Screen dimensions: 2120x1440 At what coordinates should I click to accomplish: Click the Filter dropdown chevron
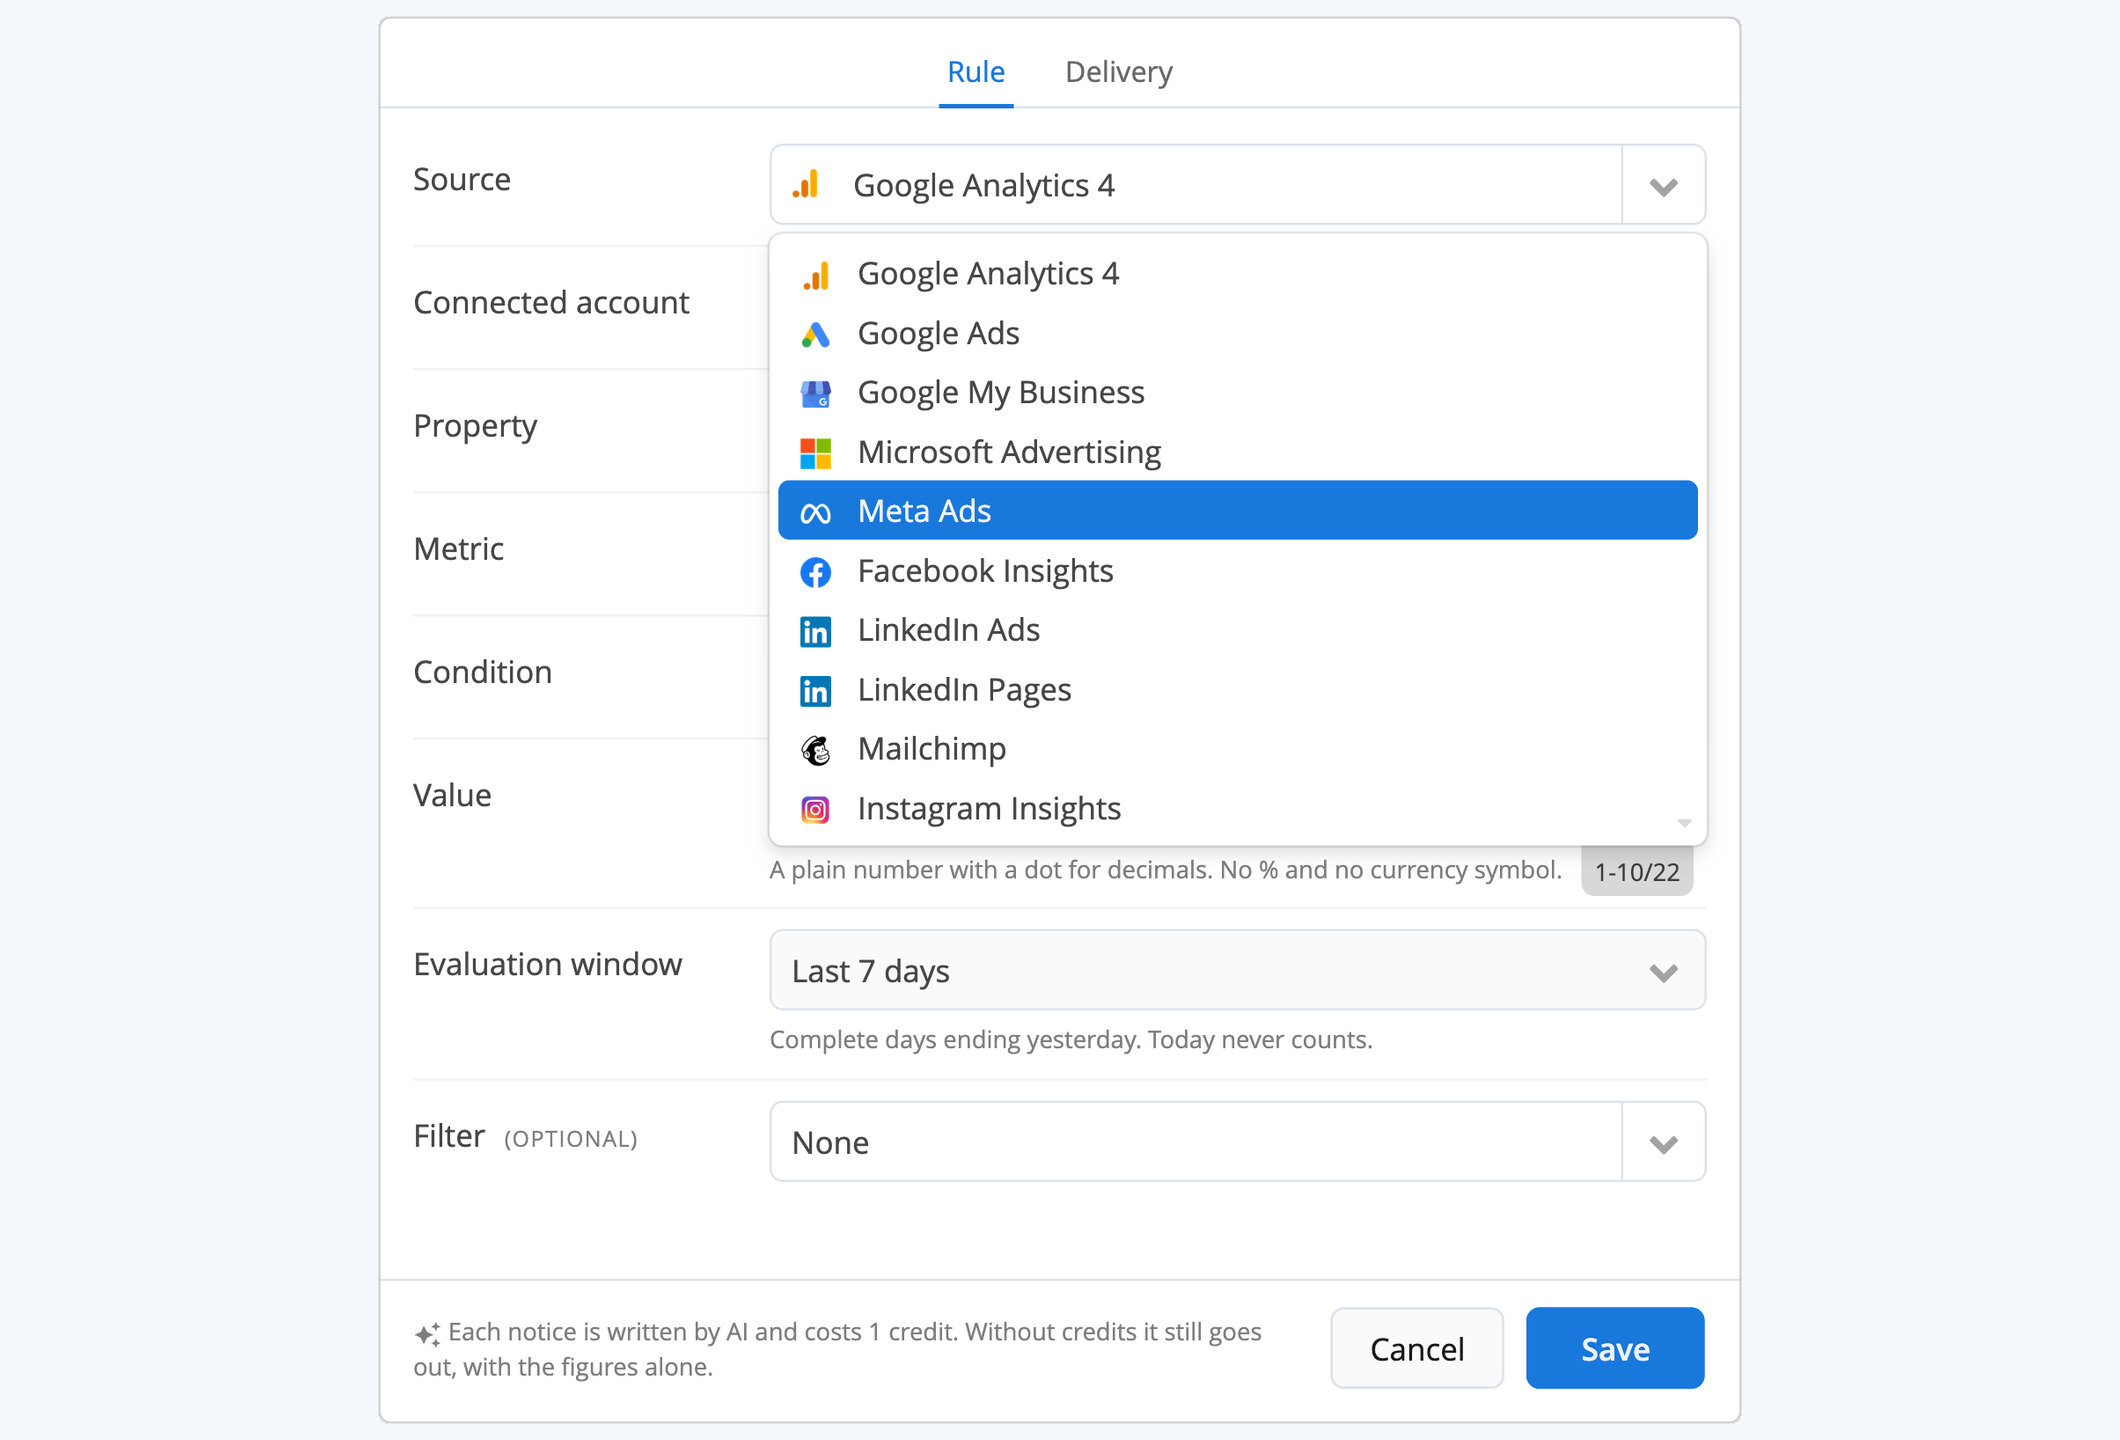[1663, 1143]
